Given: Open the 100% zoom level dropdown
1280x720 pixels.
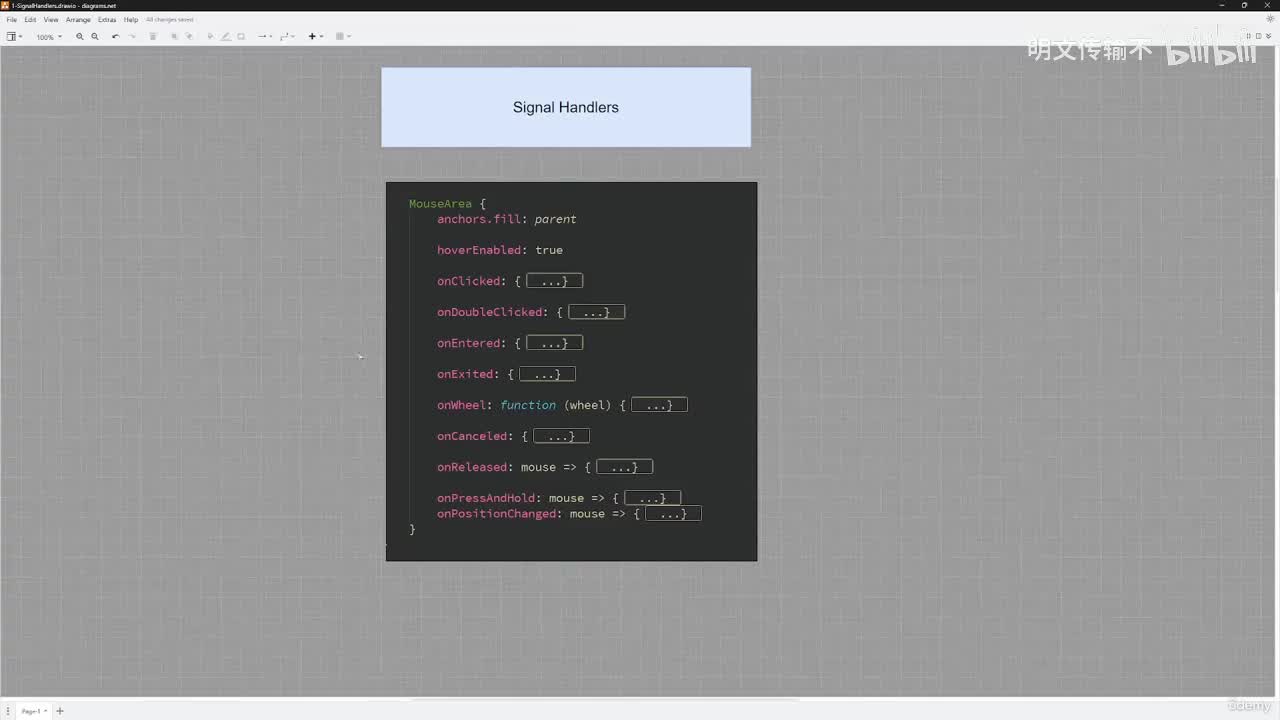Looking at the screenshot, I should coord(49,37).
